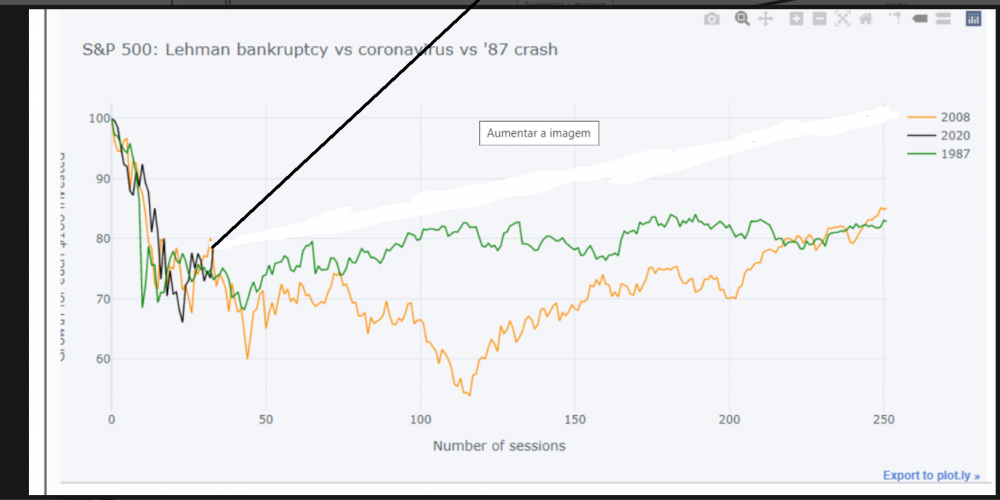Download plot as PNG with camera icon
Screen dimensions: 1000x500
coord(711,19)
